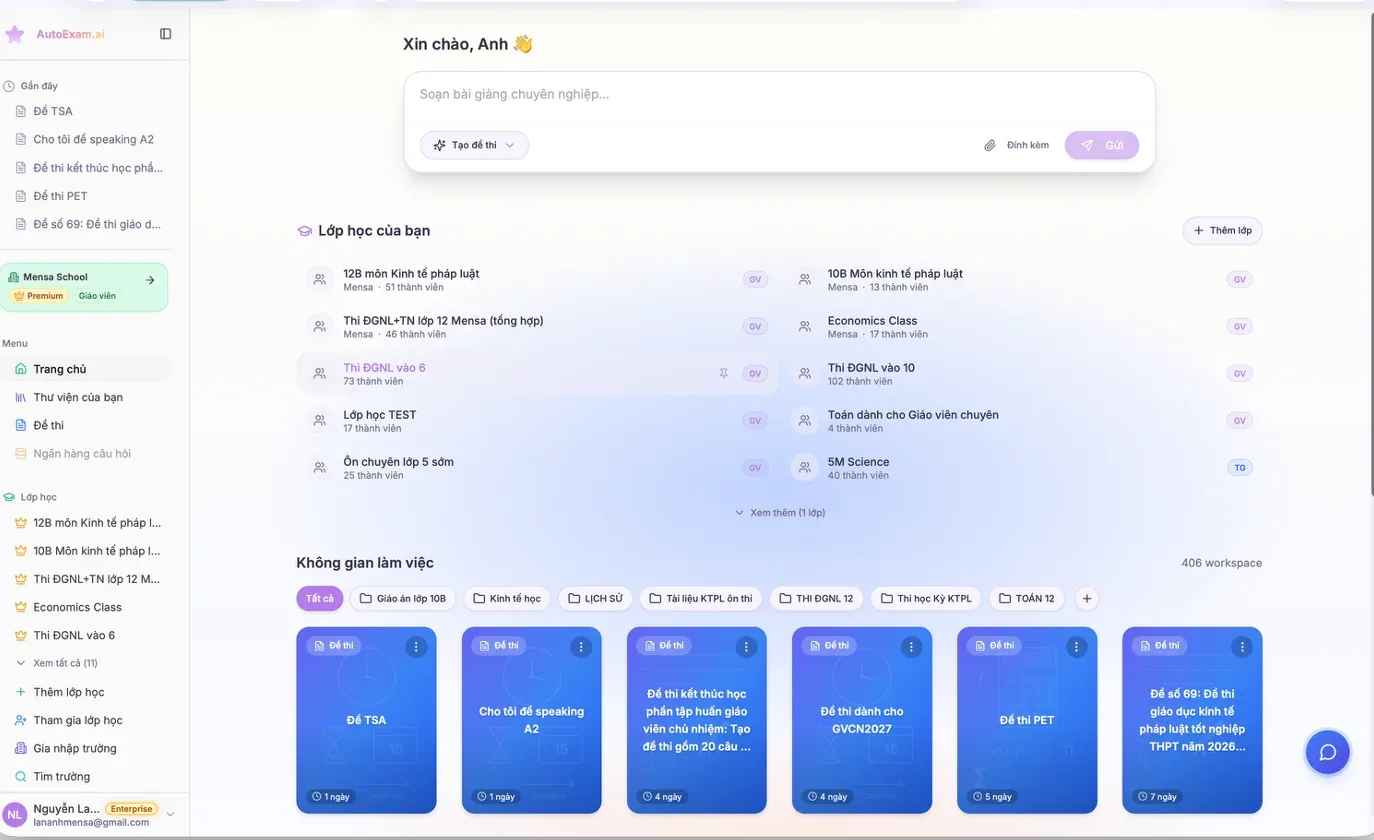This screenshot has width=1374, height=840.
Task: Click Thêm lớp học in sidebar
Action: pyautogui.click(x=86, y=692)
